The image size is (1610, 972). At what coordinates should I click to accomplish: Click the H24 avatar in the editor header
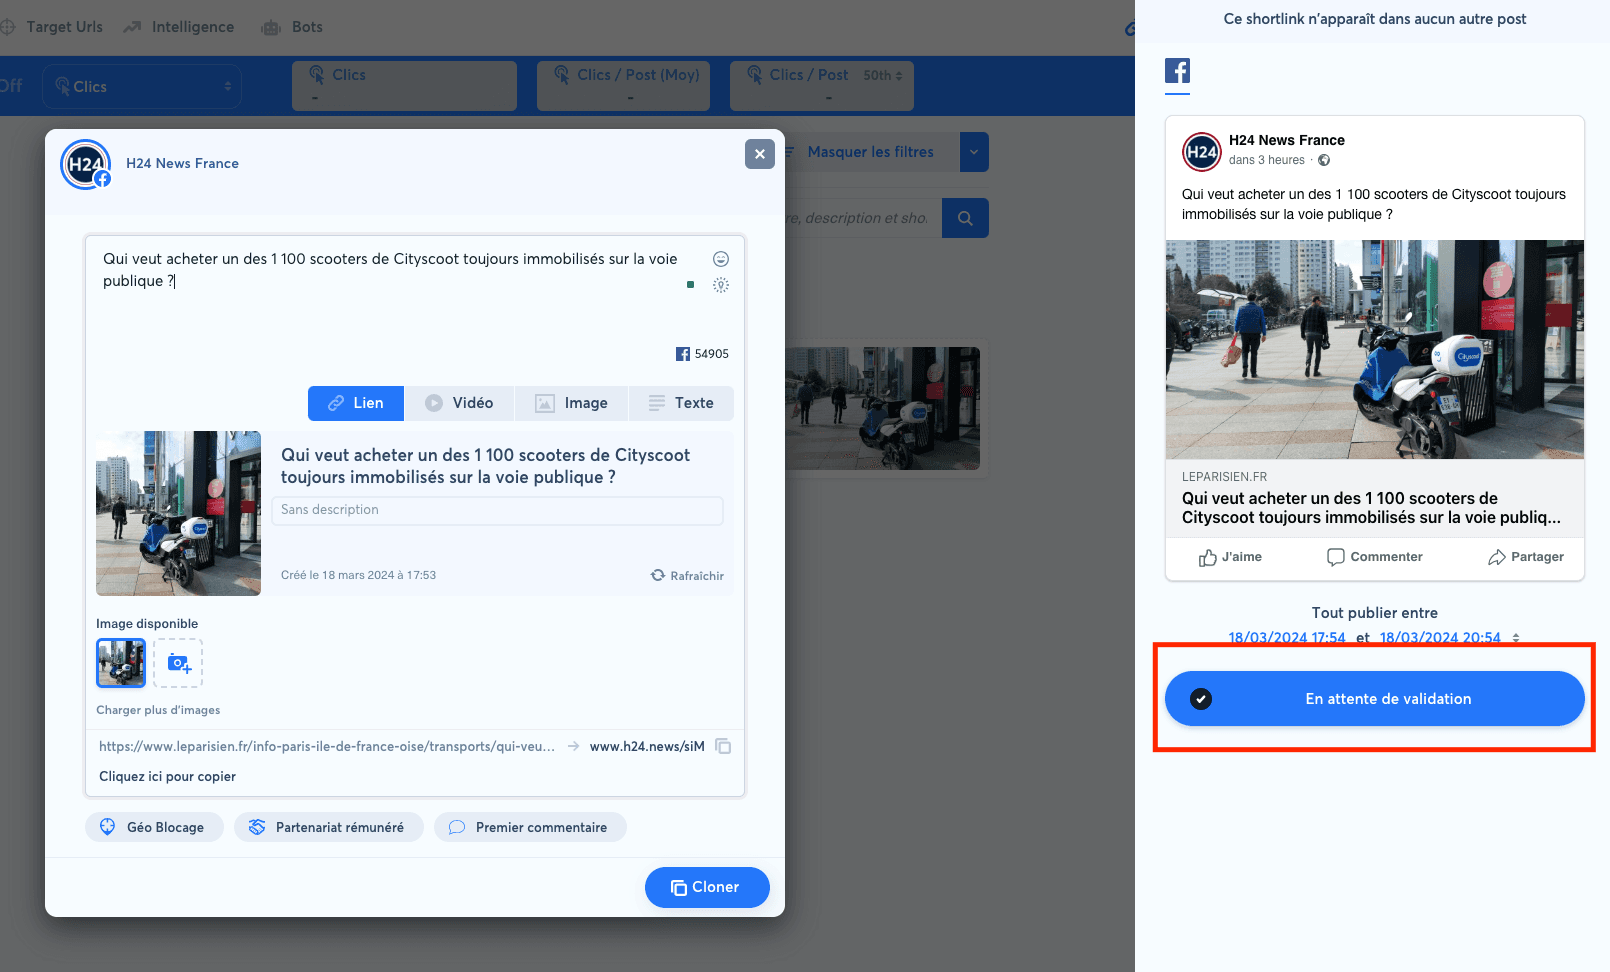[86, 164]
